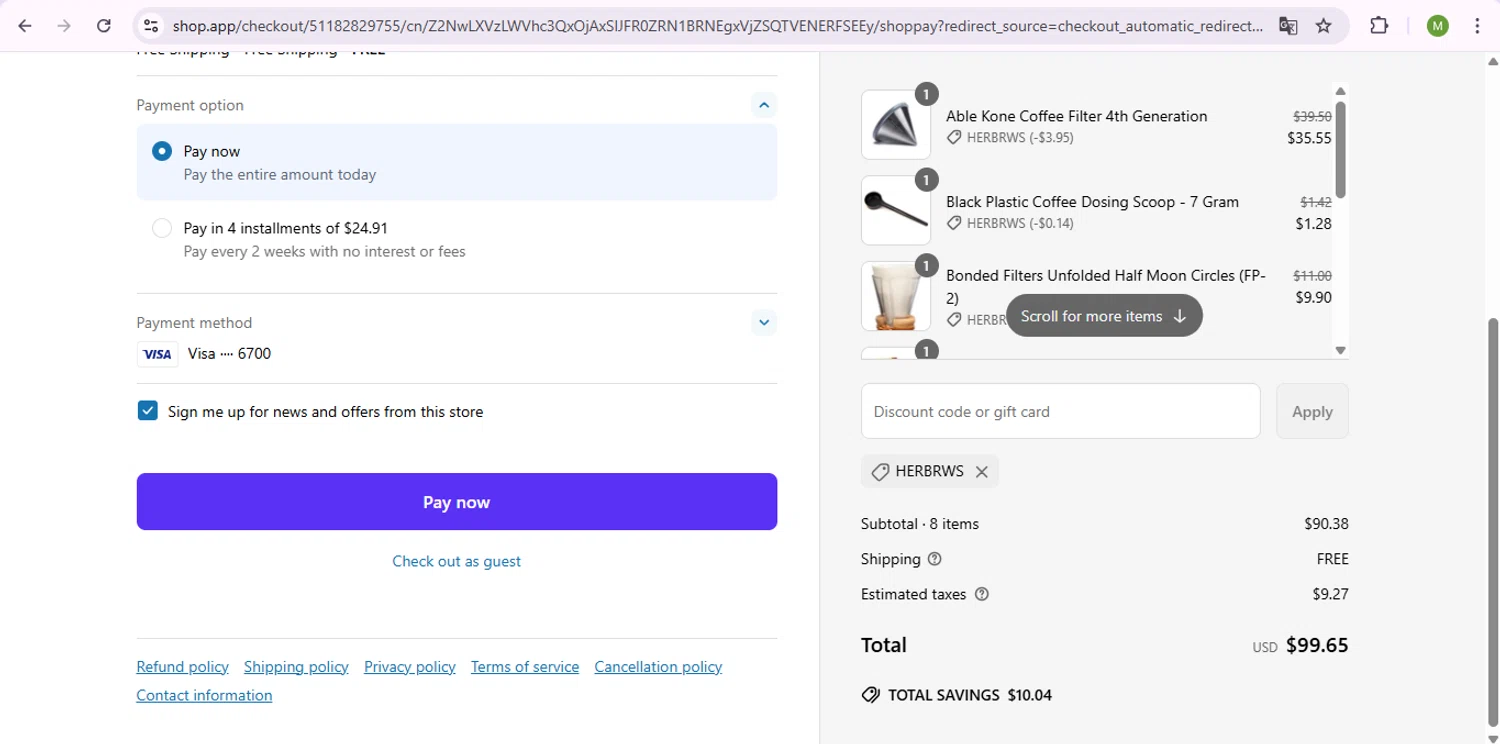Click the $90.38 subtotal value
Screen dimensions: 1500x744
pos(1326,524)
